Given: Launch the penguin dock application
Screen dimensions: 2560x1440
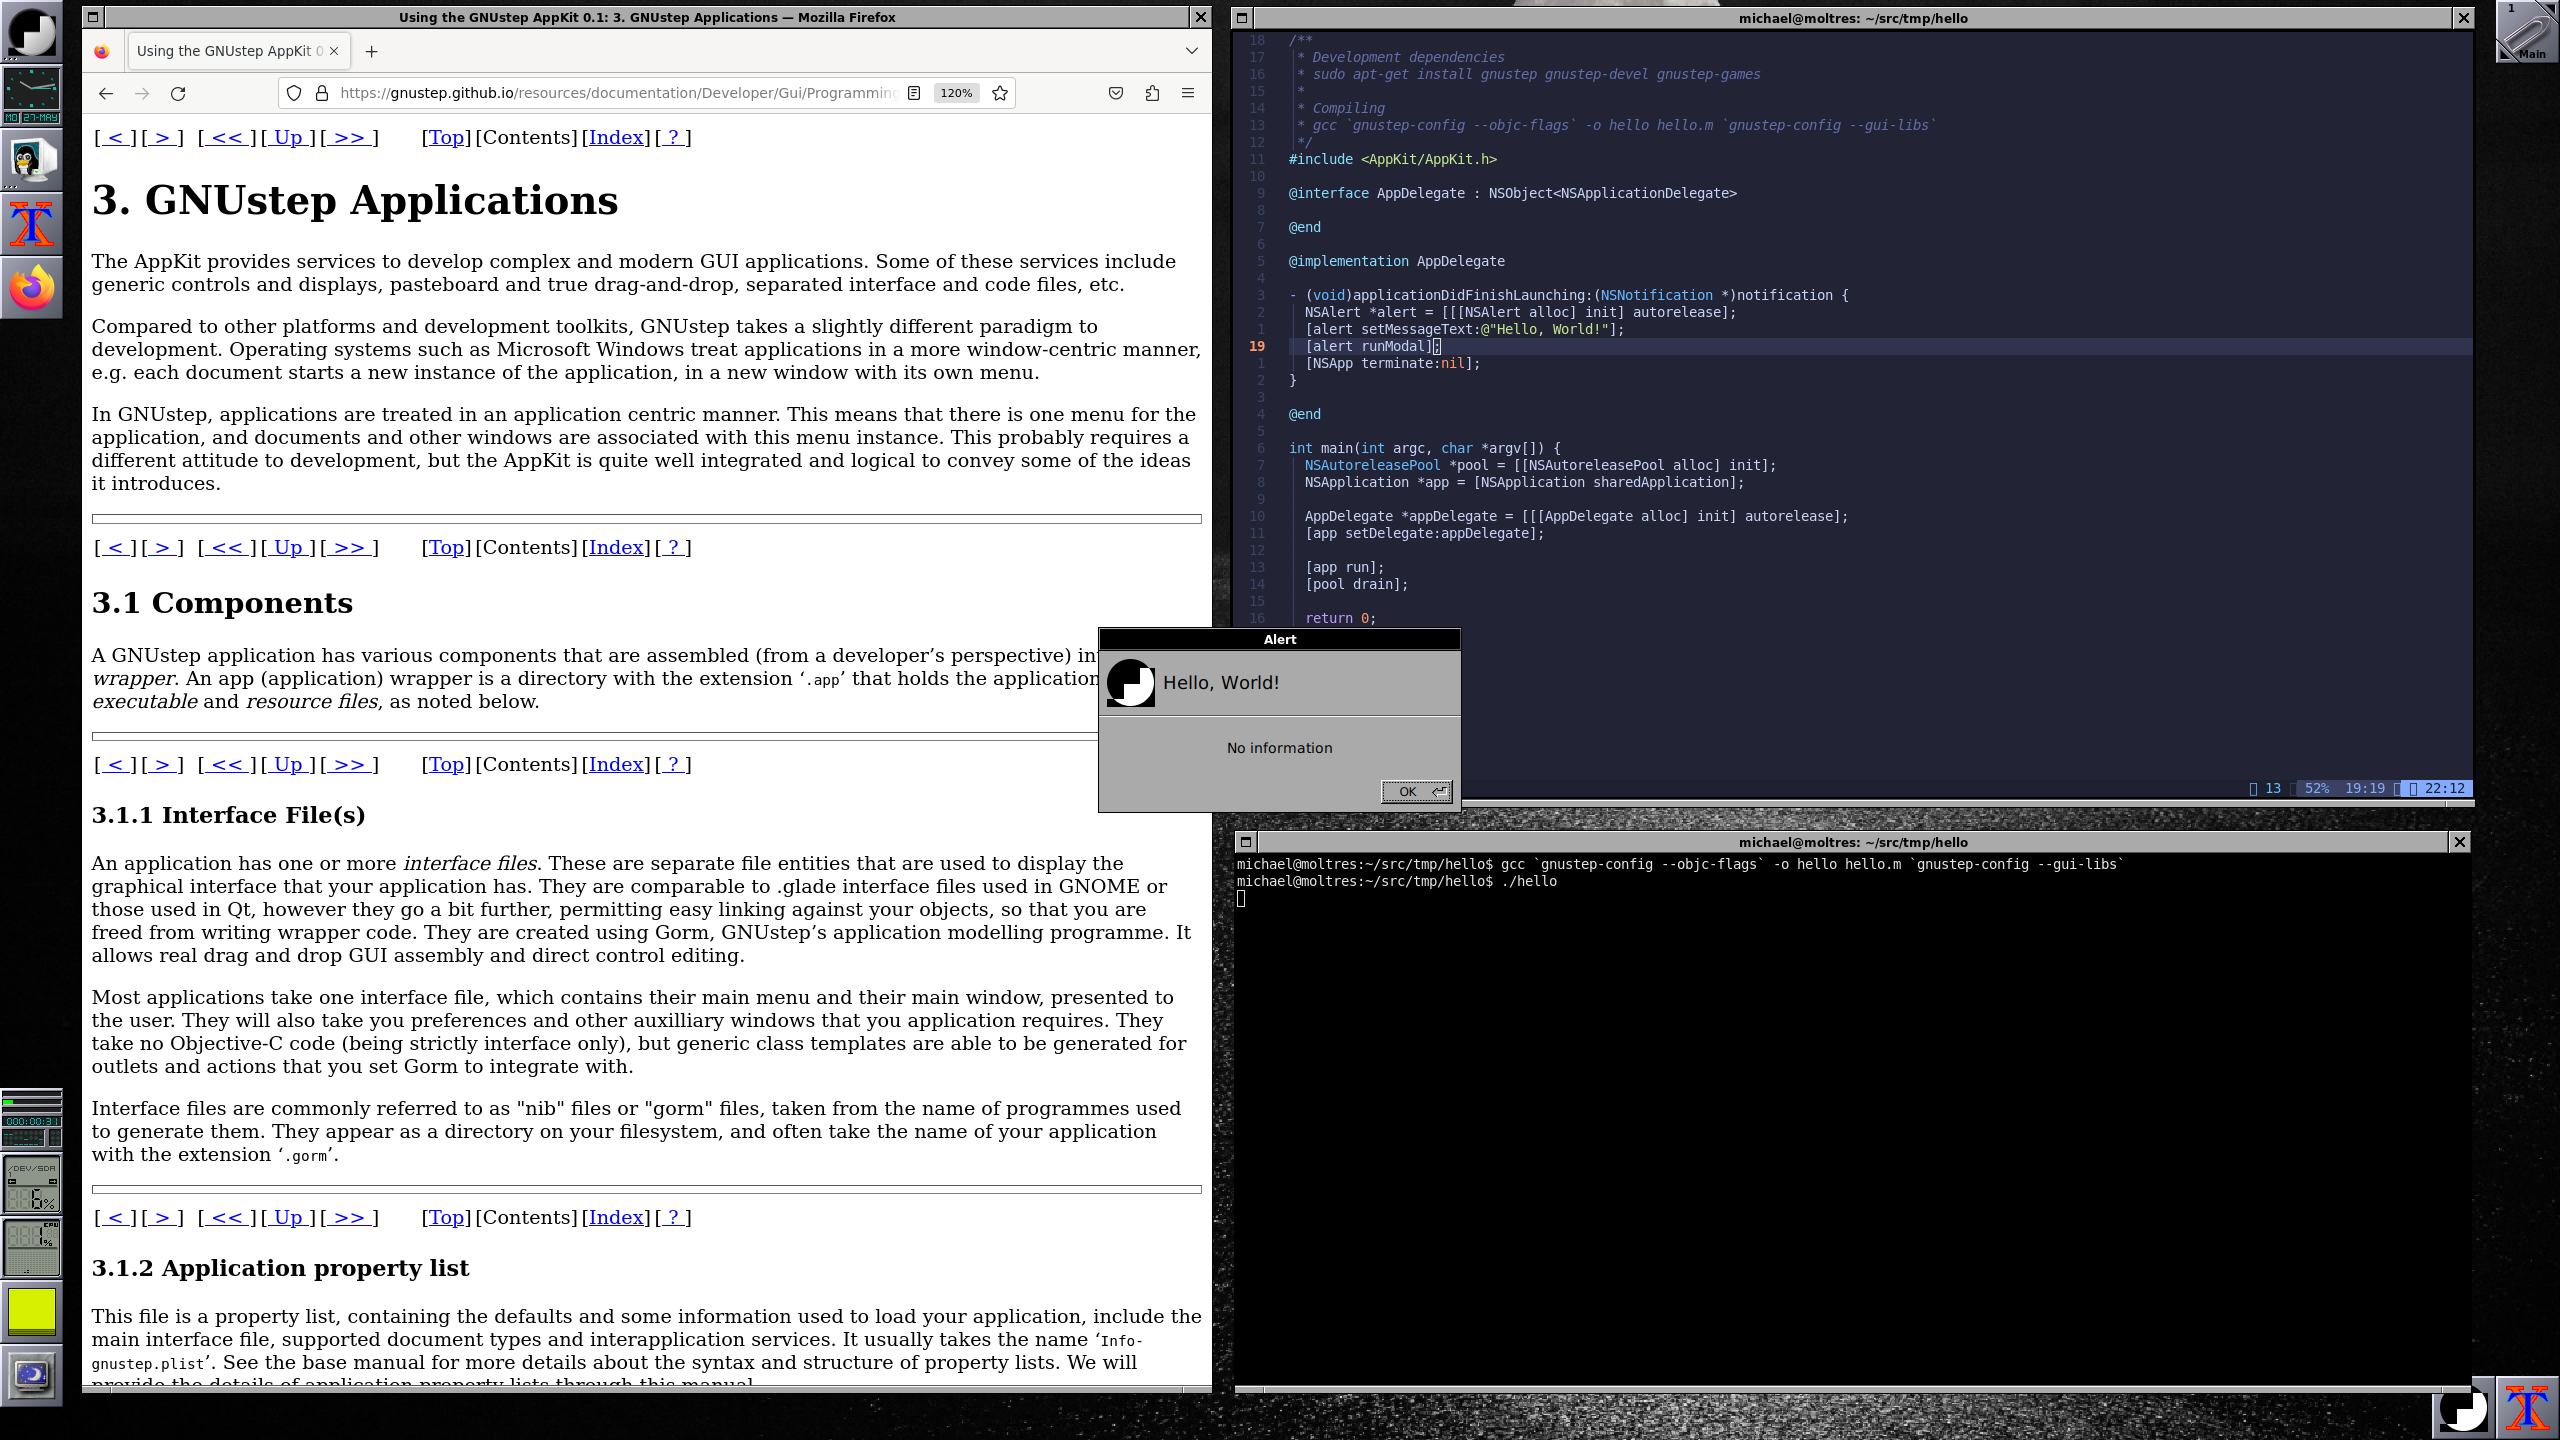Looking at the screenshot, I should pos(32,160).
